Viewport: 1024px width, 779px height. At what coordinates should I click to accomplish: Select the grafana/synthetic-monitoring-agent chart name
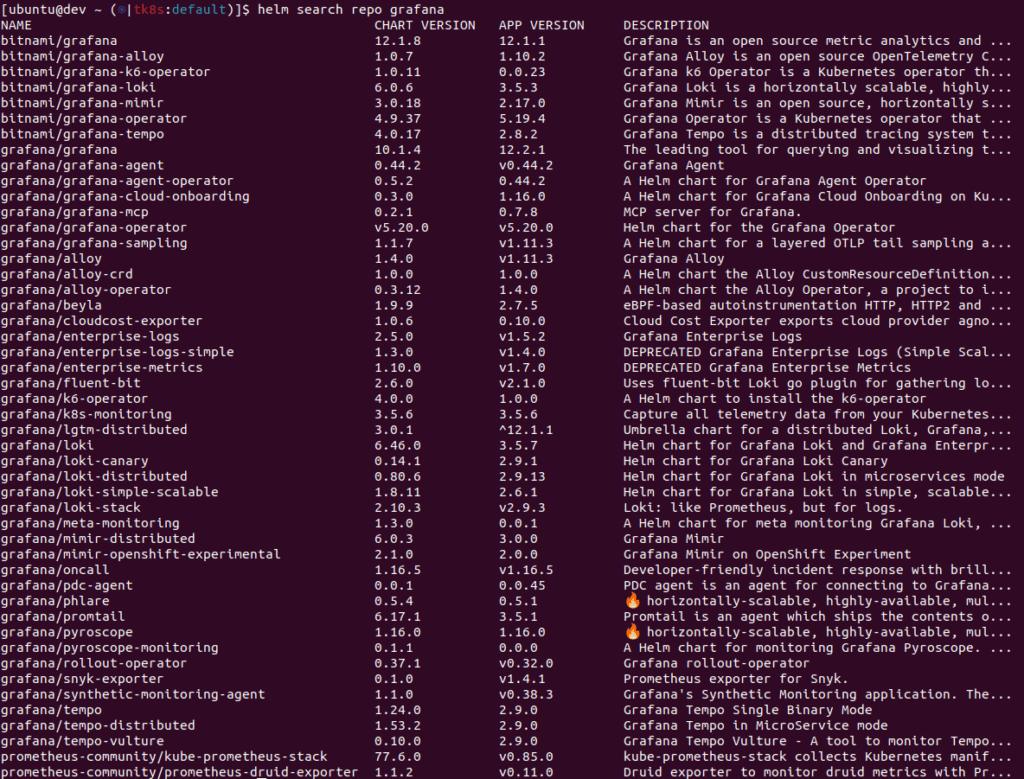(133, 694)
